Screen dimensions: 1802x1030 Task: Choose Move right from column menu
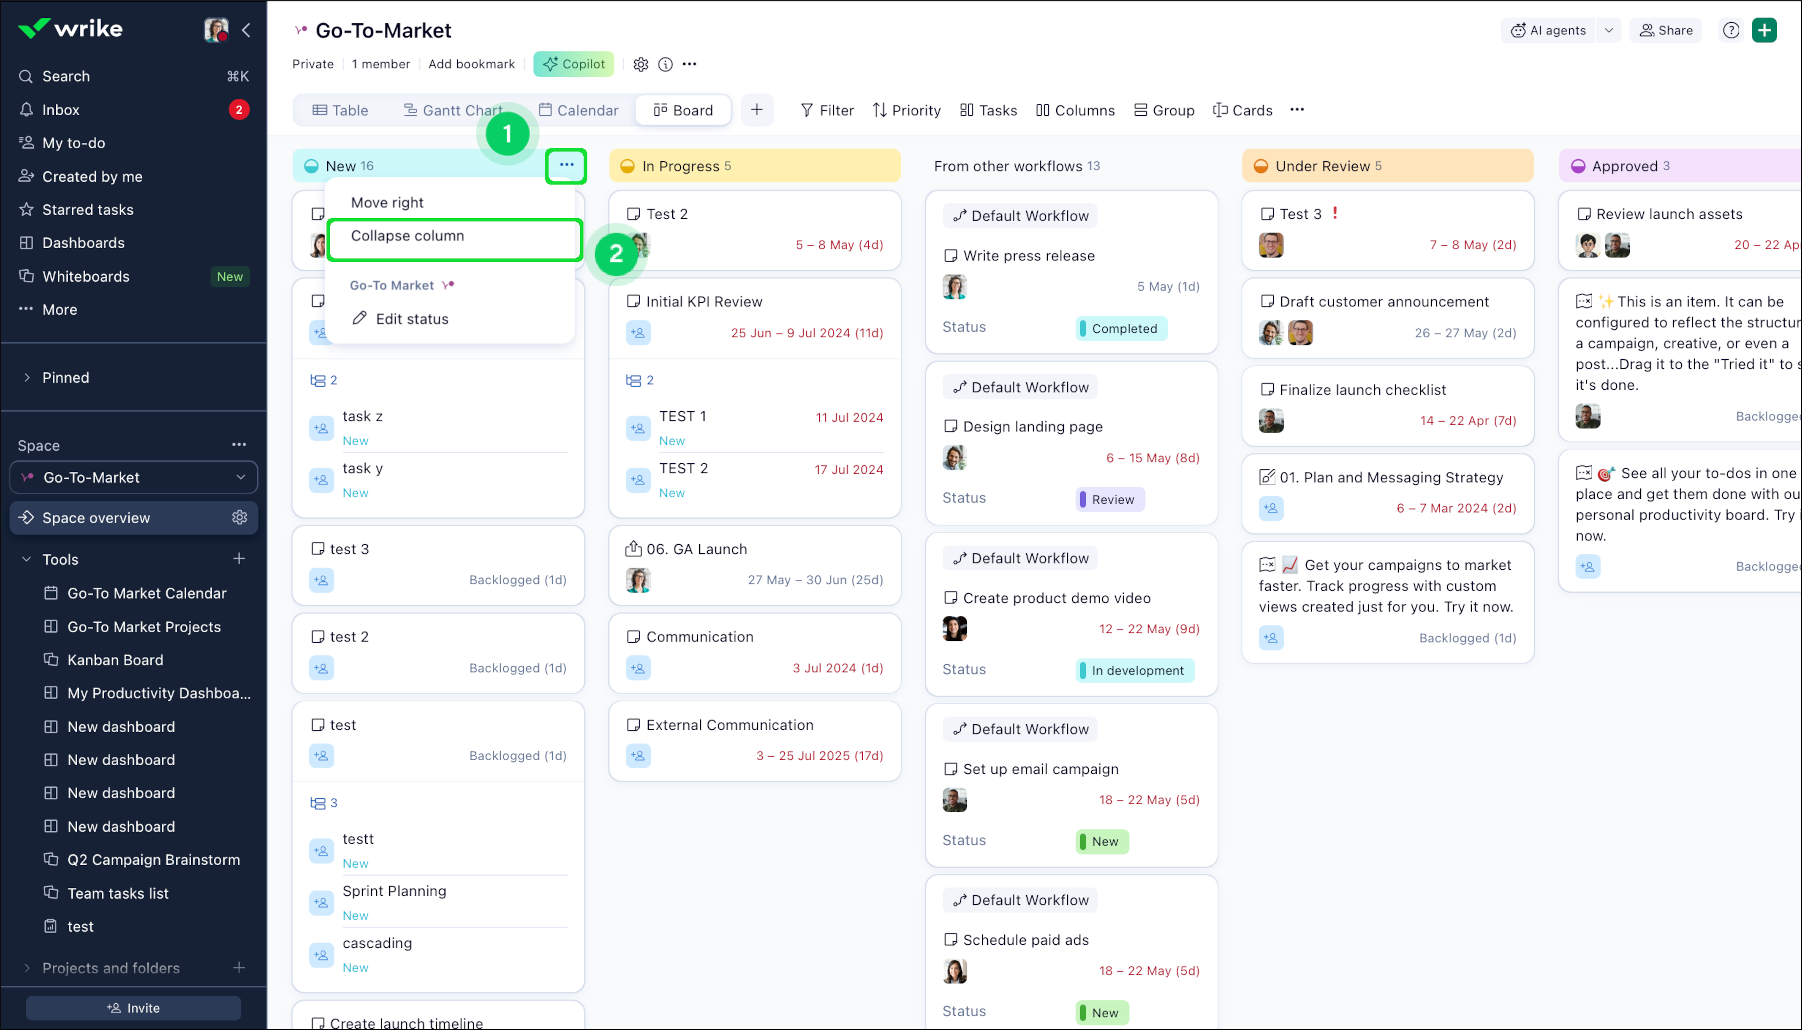(x=387, y=202)
